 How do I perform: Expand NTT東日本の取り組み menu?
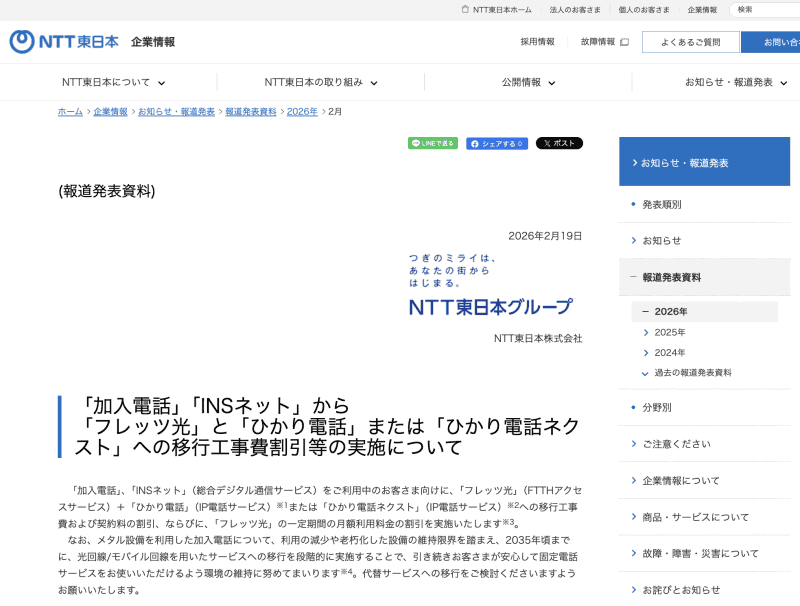[321, 82]
